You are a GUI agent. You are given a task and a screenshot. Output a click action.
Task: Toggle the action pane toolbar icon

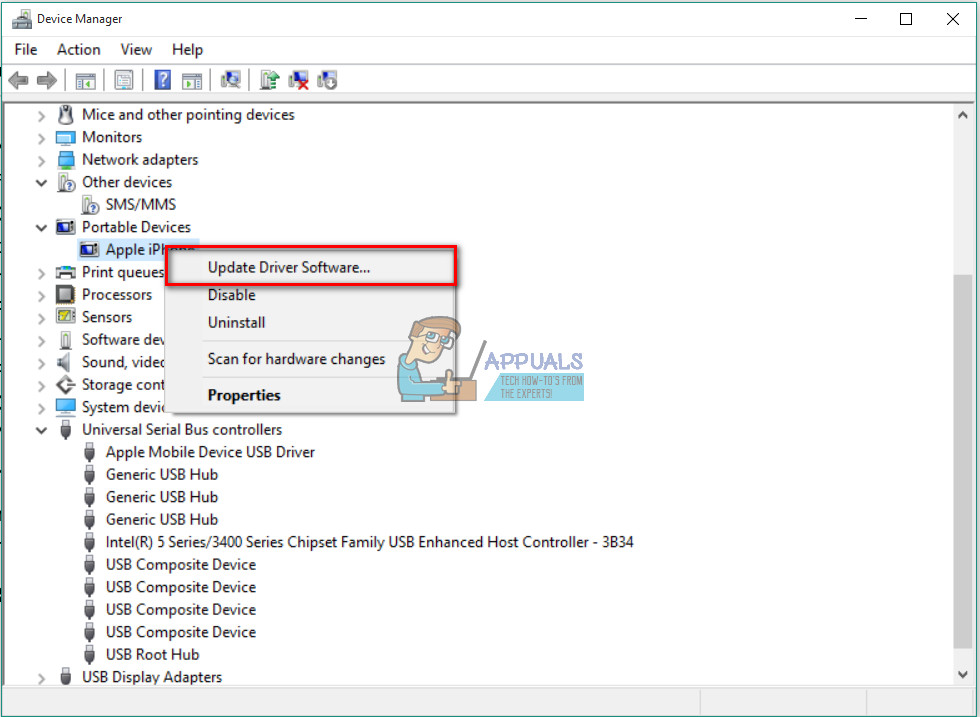point(192,81)
